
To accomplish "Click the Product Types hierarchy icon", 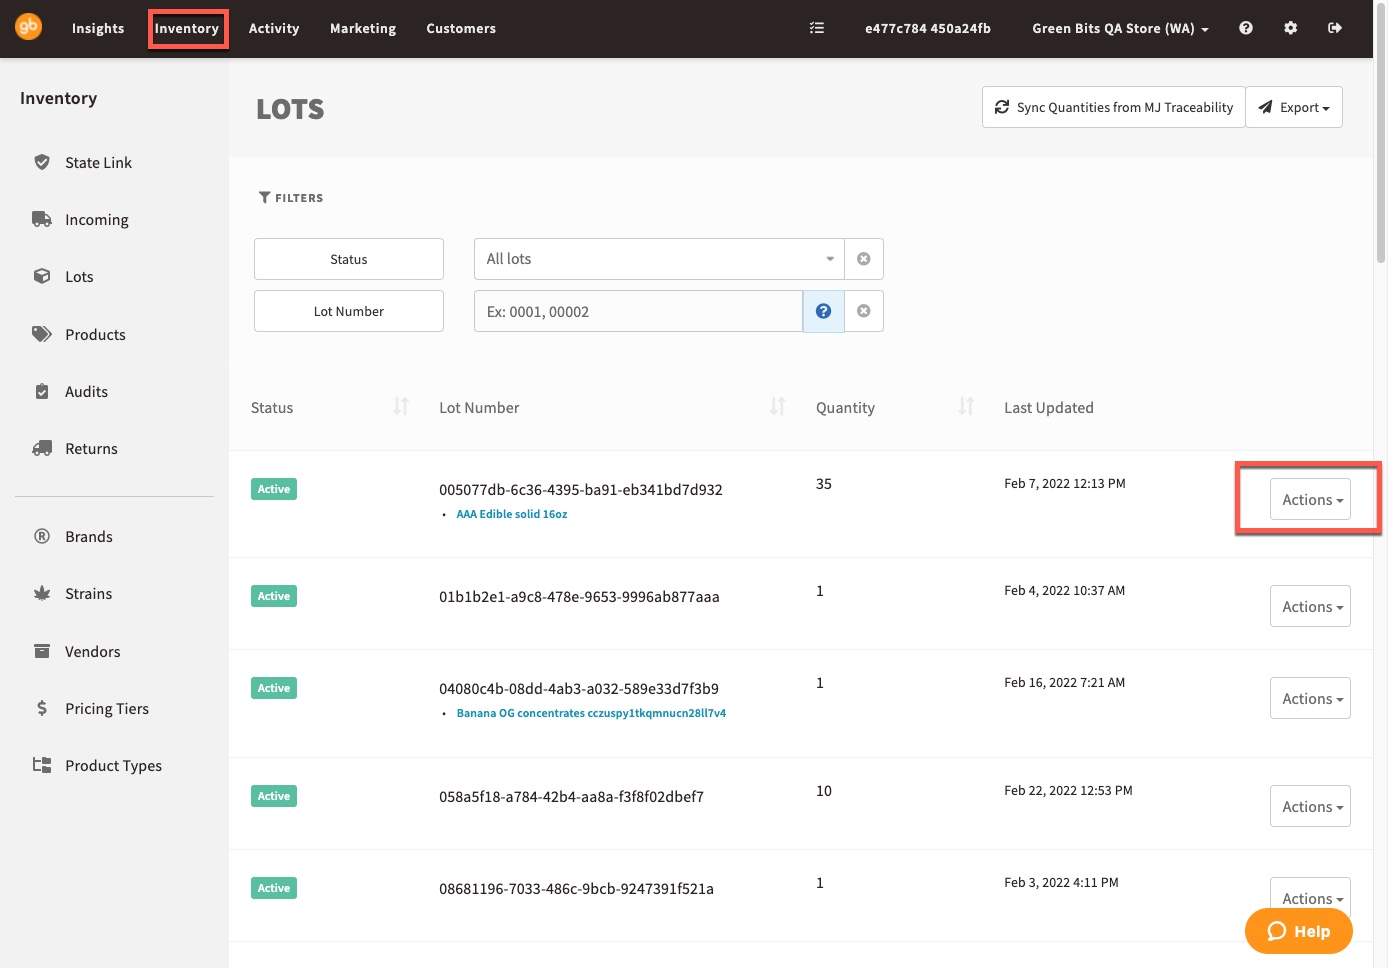I will click(42, 765).
